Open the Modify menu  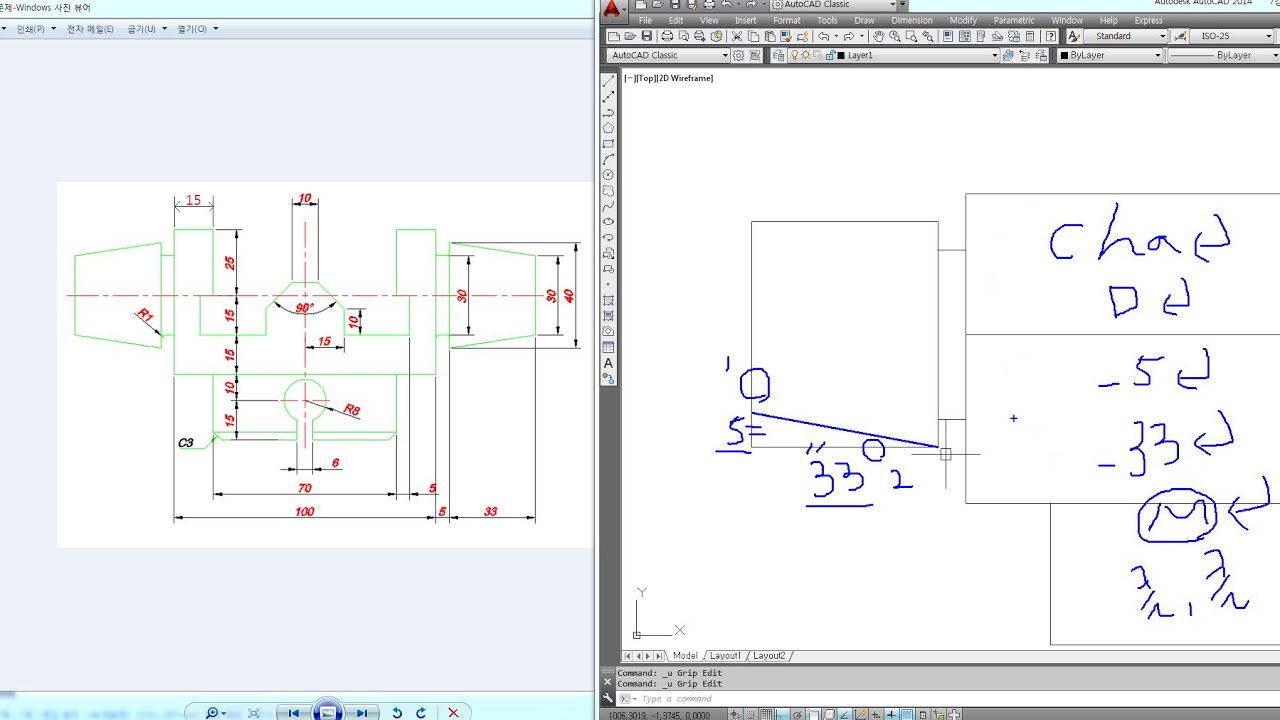pyautogui.click(x=963, y=20)
